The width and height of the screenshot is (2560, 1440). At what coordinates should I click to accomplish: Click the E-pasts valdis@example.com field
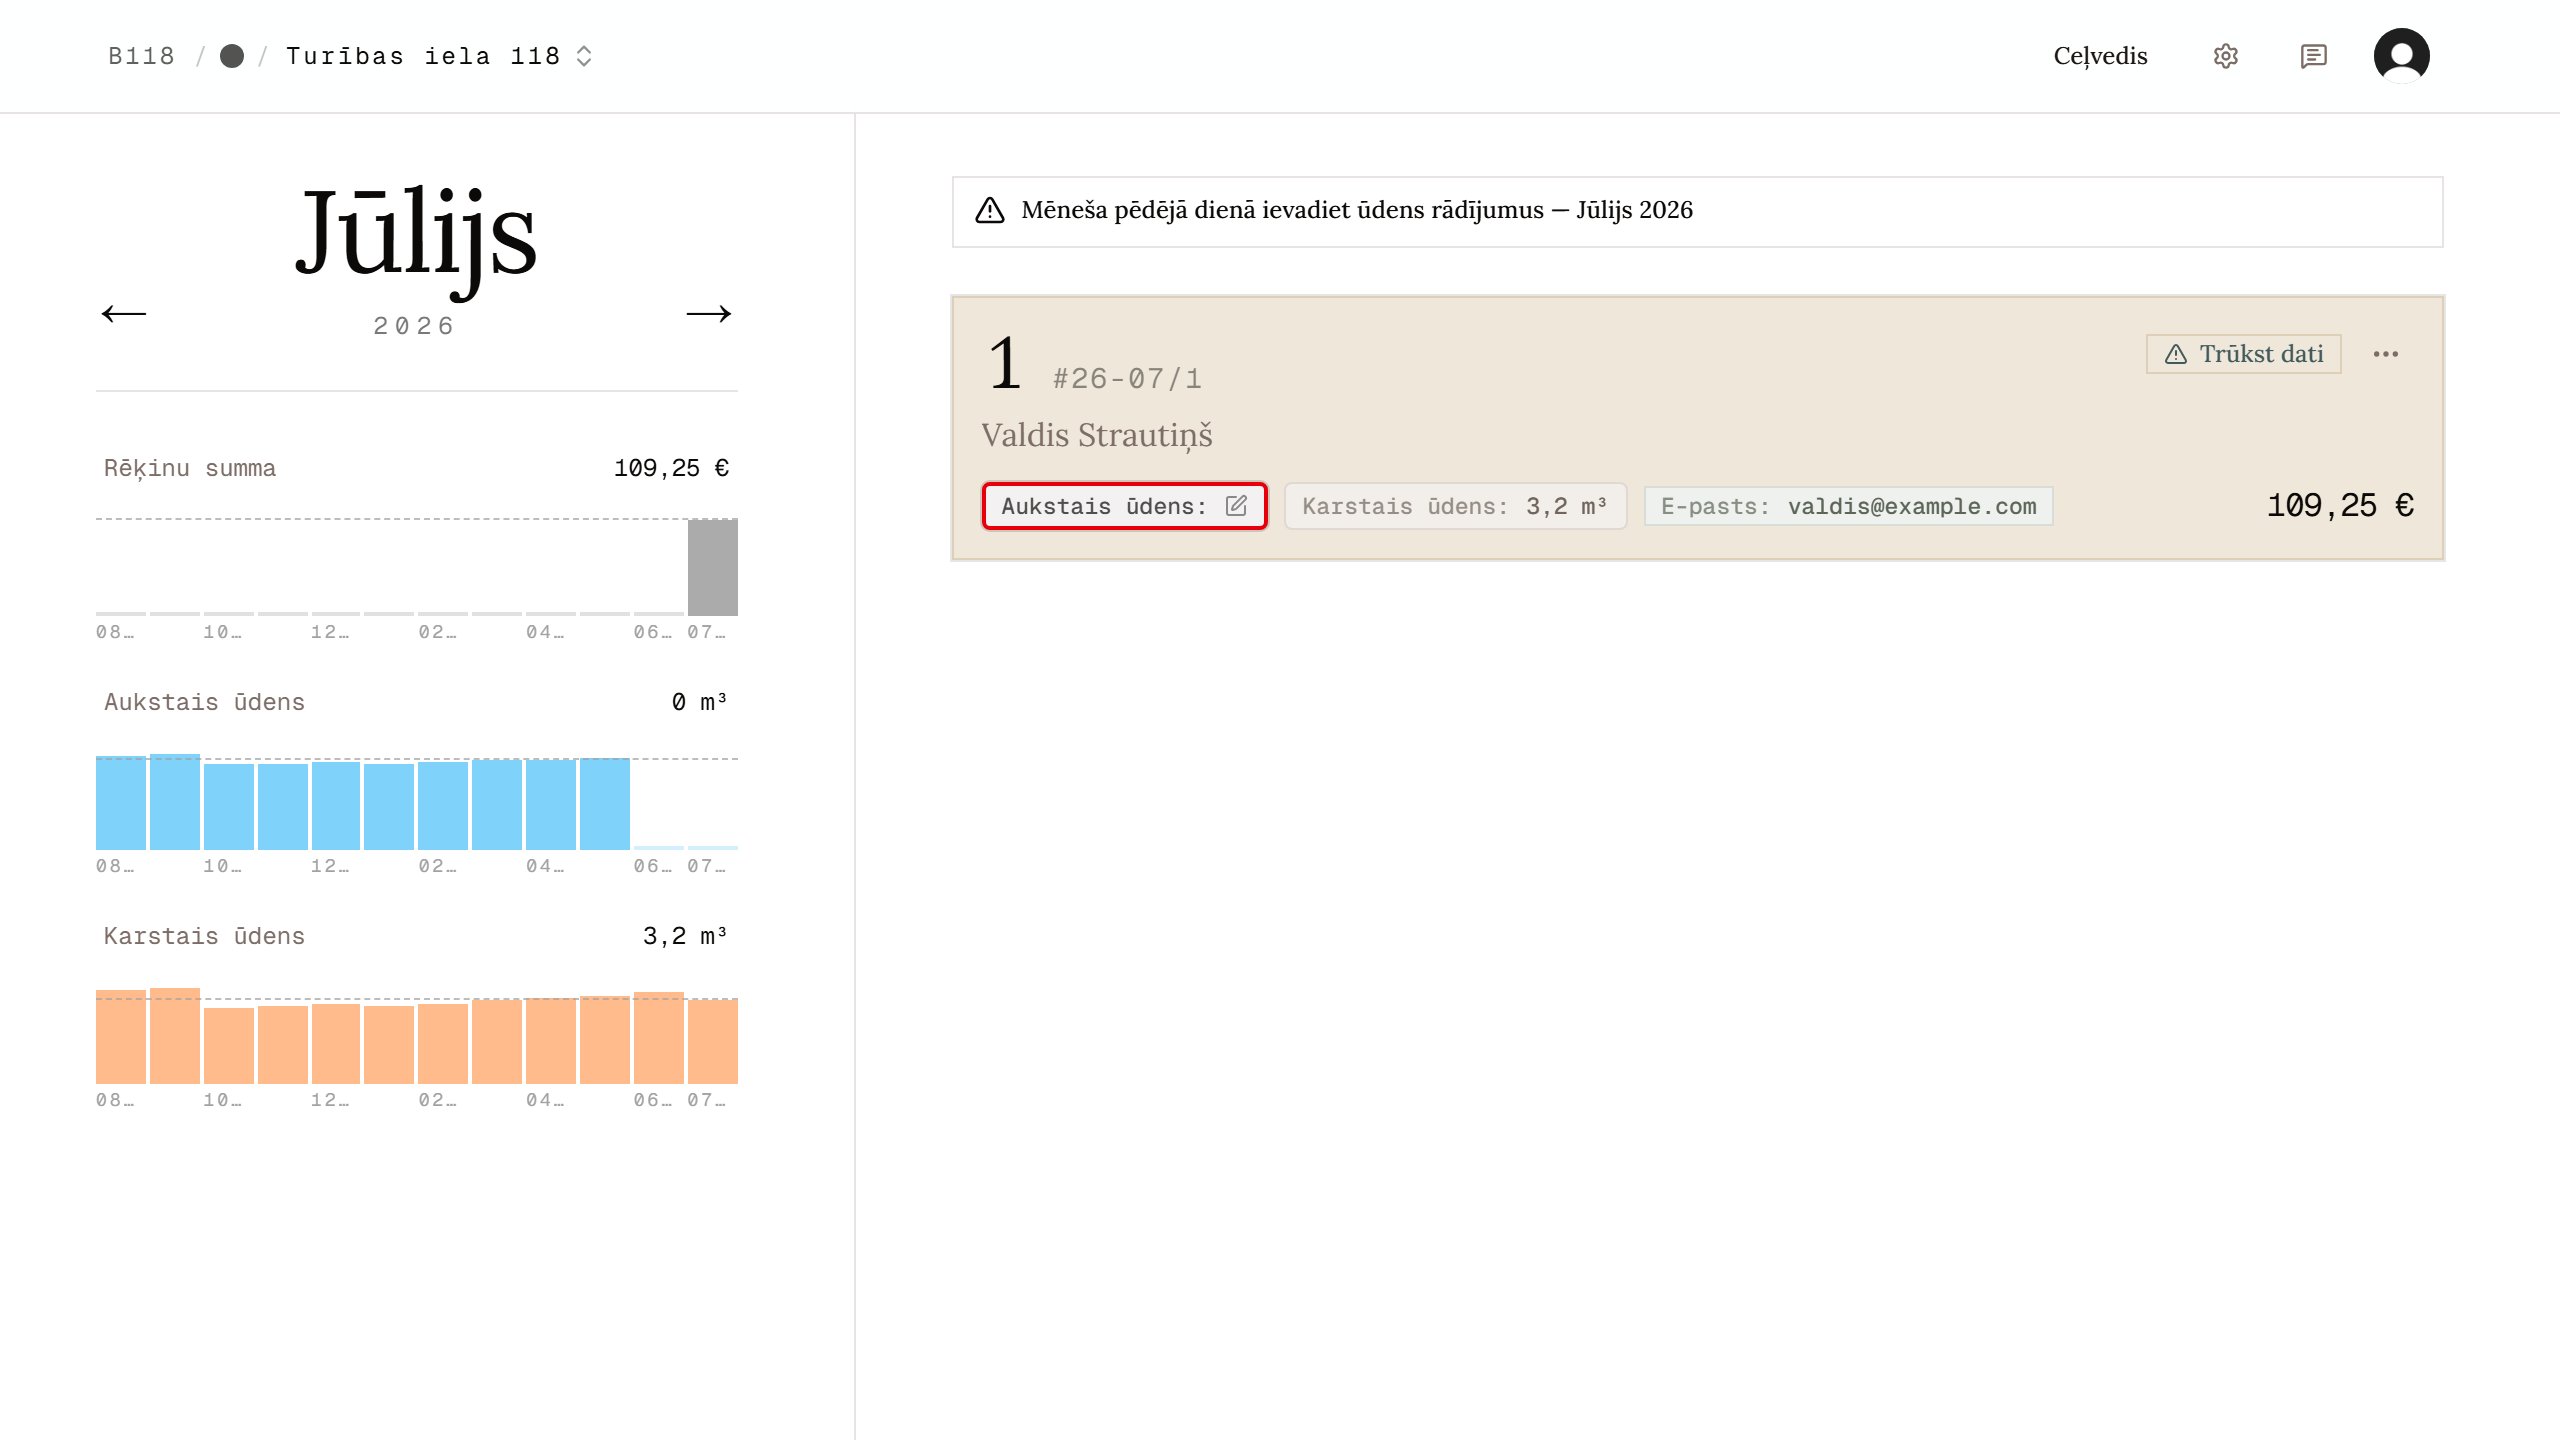click(x=1848, y=506)
